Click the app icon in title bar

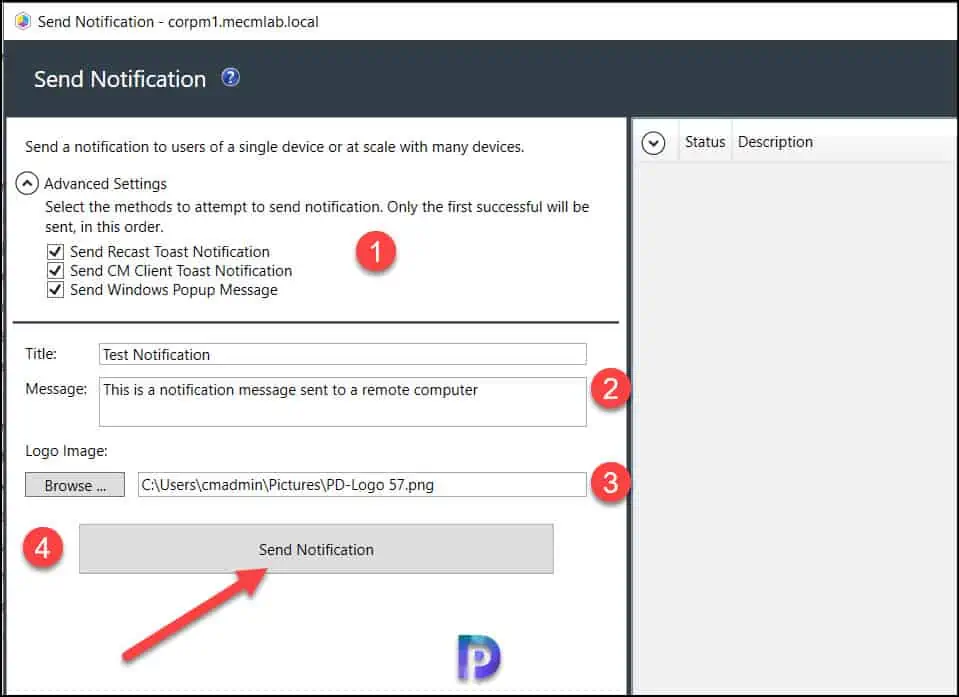pyautogui.click(x=23, y=21)
